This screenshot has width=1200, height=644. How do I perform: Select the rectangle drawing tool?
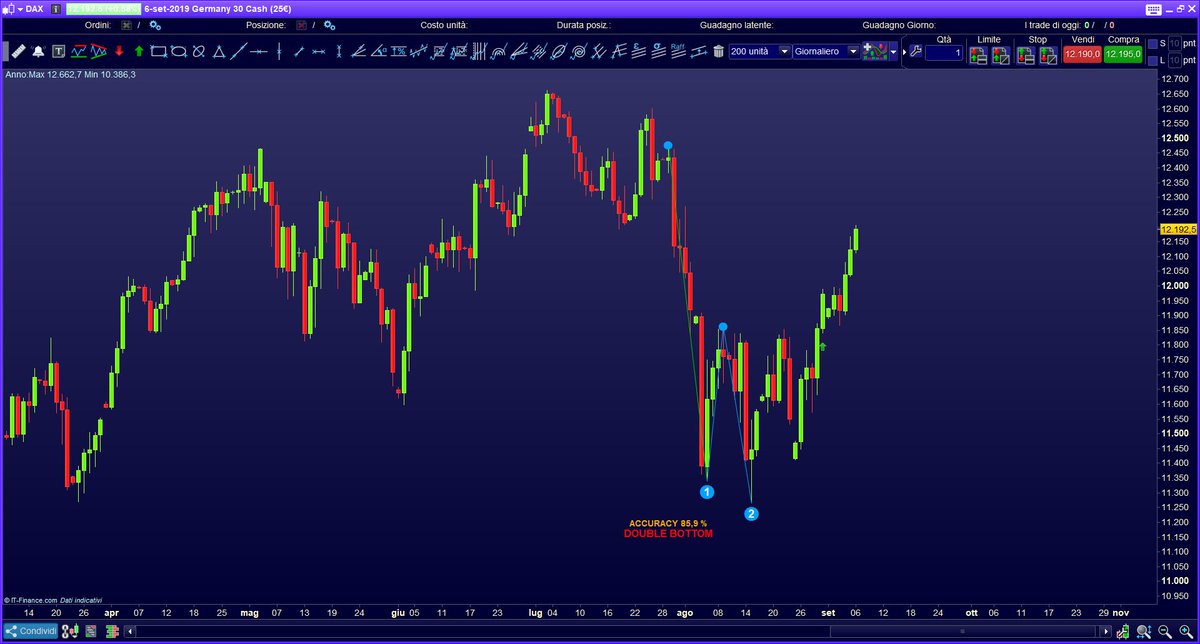(x=159, y=51)
